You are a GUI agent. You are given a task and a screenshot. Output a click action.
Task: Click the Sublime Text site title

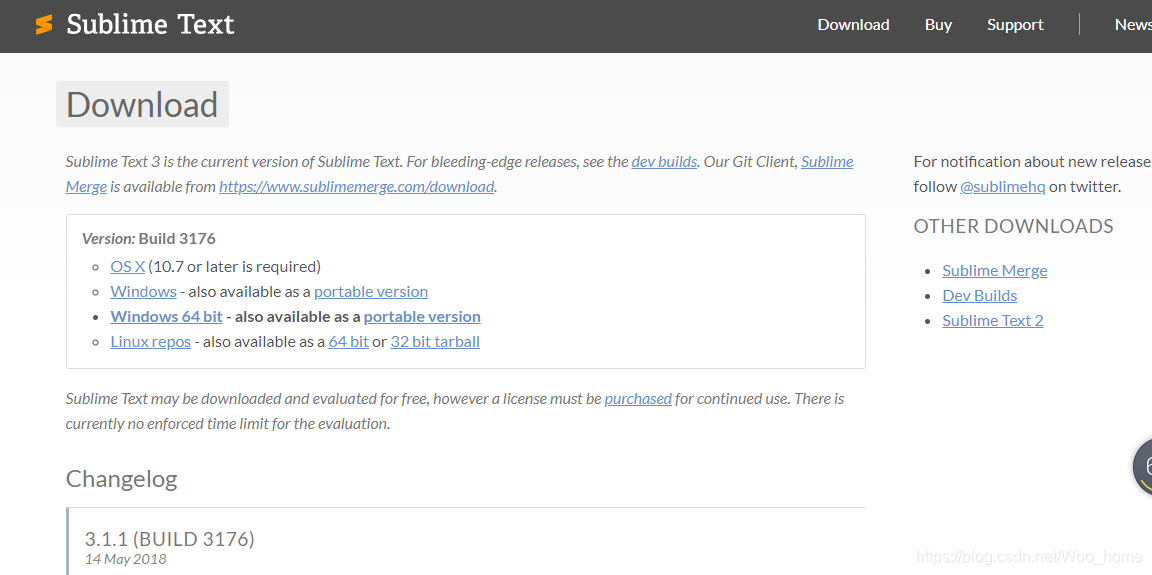point(150,25)
